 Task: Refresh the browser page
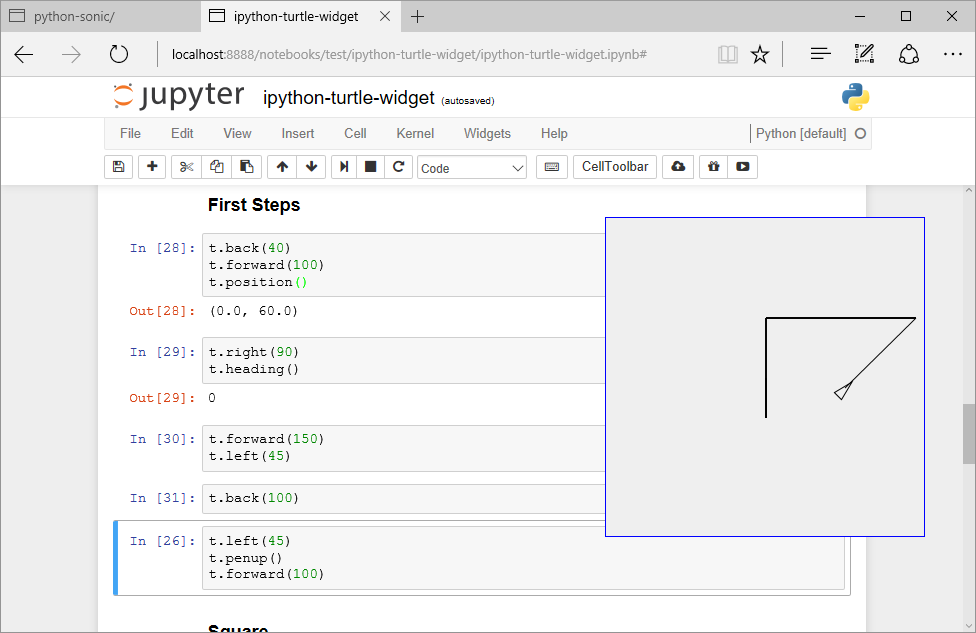pos(118,55)
